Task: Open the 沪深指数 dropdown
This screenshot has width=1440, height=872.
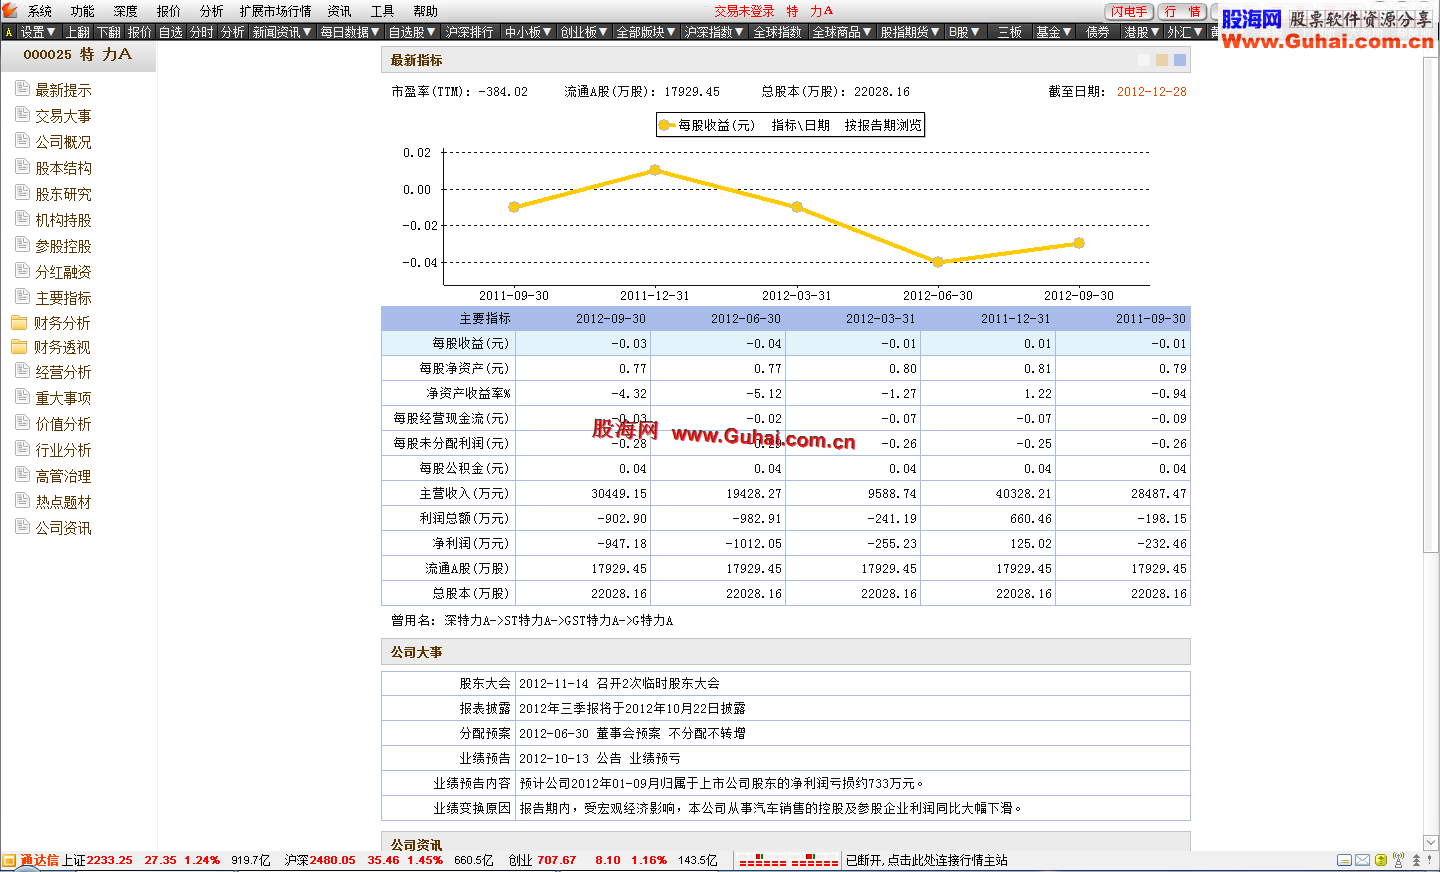Action: tap(714, 32)
